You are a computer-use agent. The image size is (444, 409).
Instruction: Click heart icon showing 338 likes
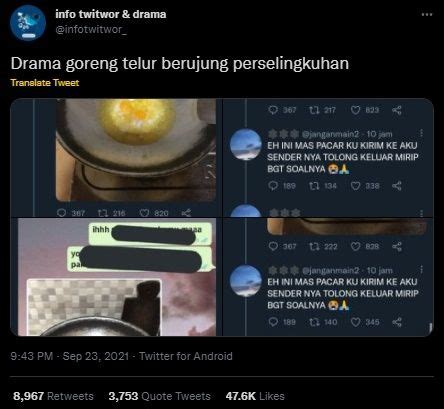tap(356, 186)
